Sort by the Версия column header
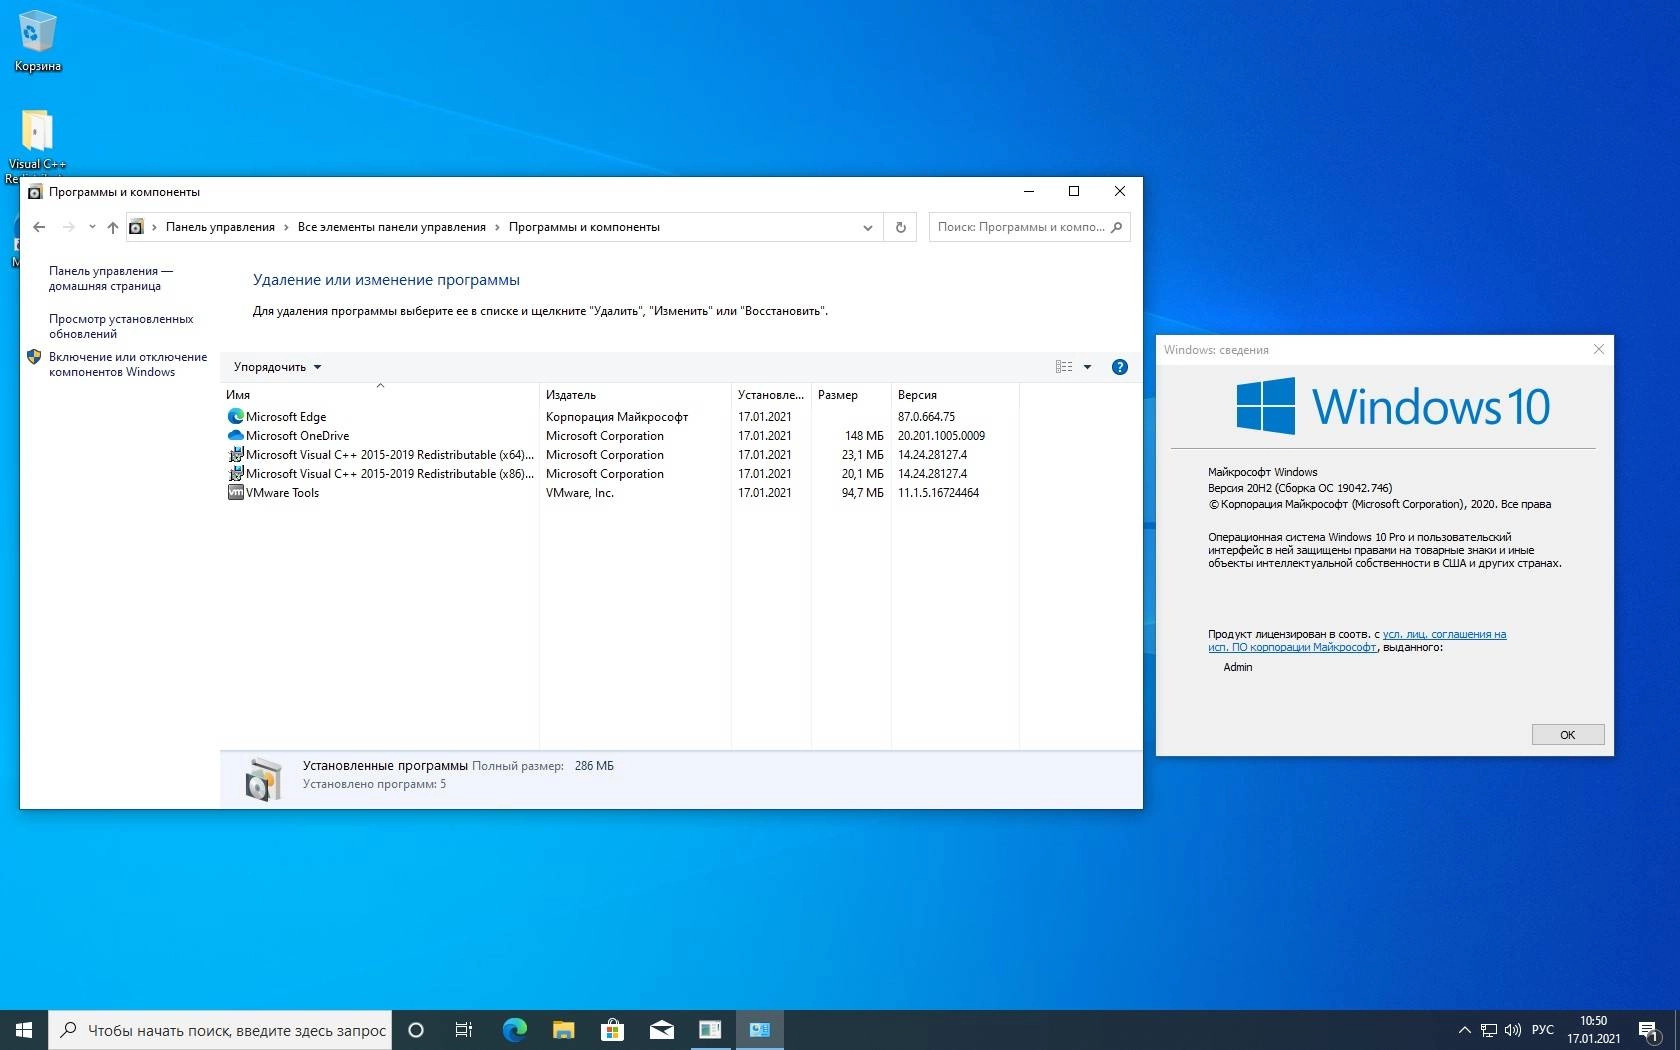 click(955, 395)
